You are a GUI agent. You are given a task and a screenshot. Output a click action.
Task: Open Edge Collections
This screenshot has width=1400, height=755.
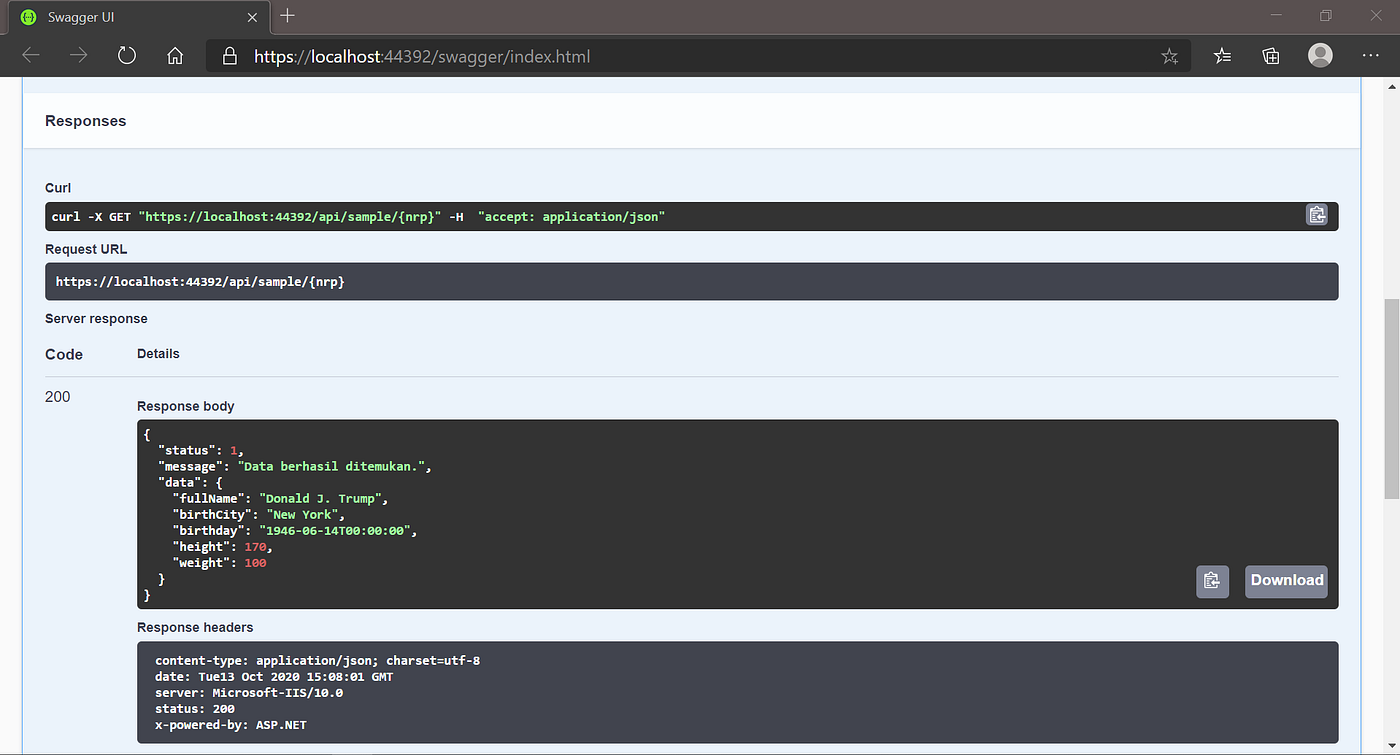[x=1270, y=56]
